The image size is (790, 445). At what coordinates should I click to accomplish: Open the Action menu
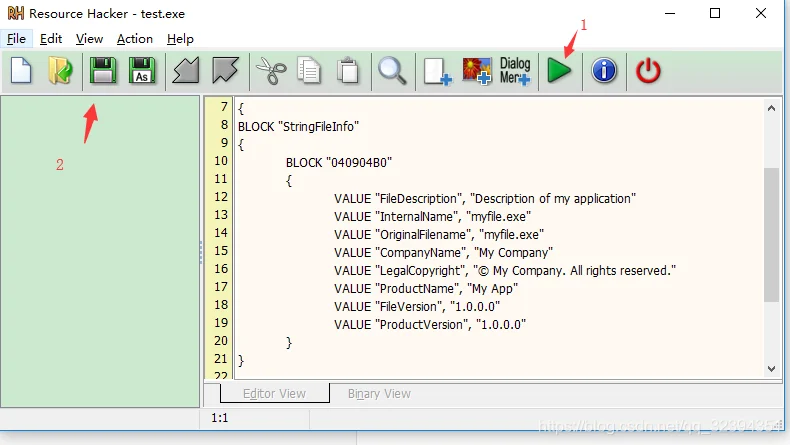[135, 39]
